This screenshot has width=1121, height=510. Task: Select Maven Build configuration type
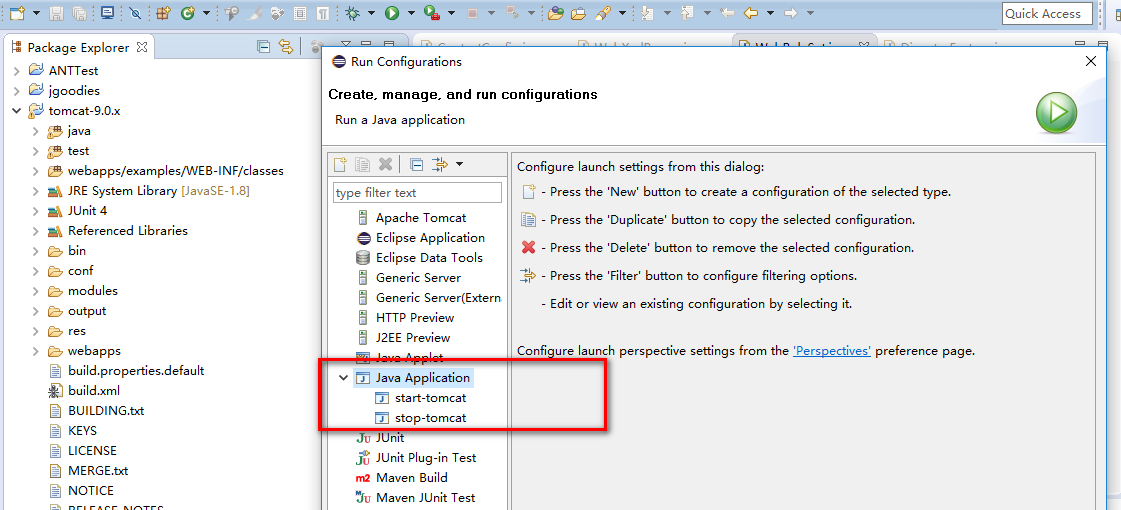(412, 478)
